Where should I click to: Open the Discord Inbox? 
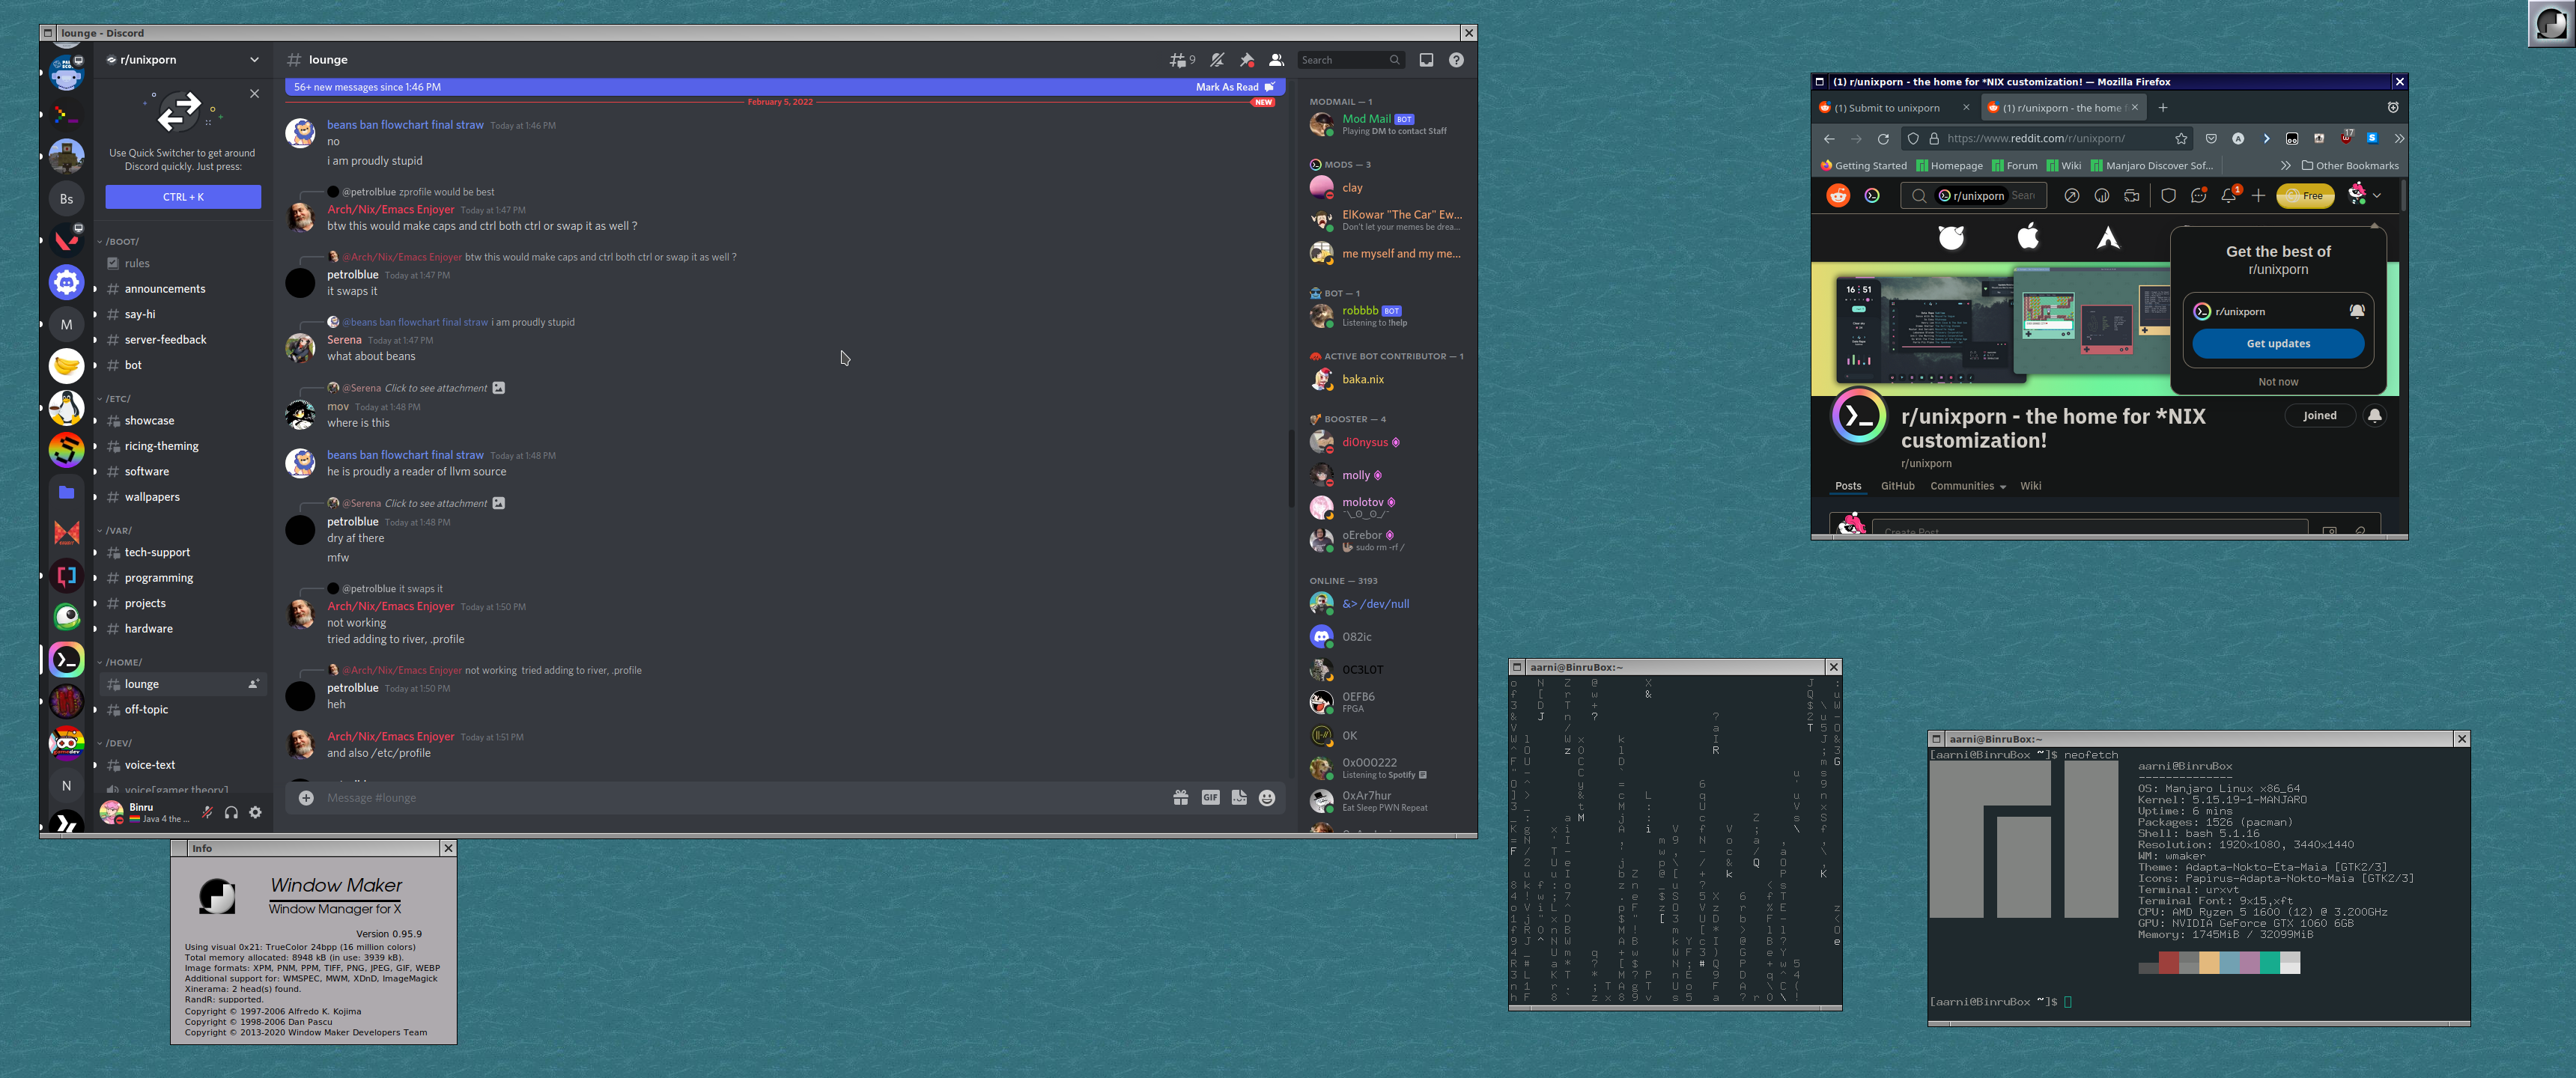pos(1427,60)
